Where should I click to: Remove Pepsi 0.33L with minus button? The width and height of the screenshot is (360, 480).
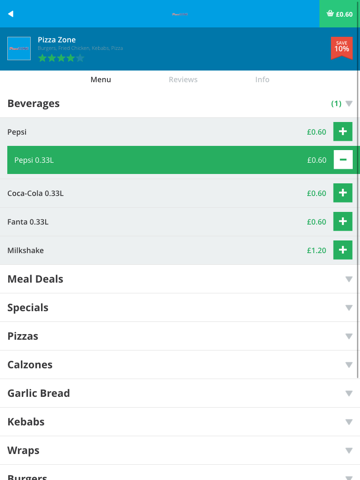(343, 160)
